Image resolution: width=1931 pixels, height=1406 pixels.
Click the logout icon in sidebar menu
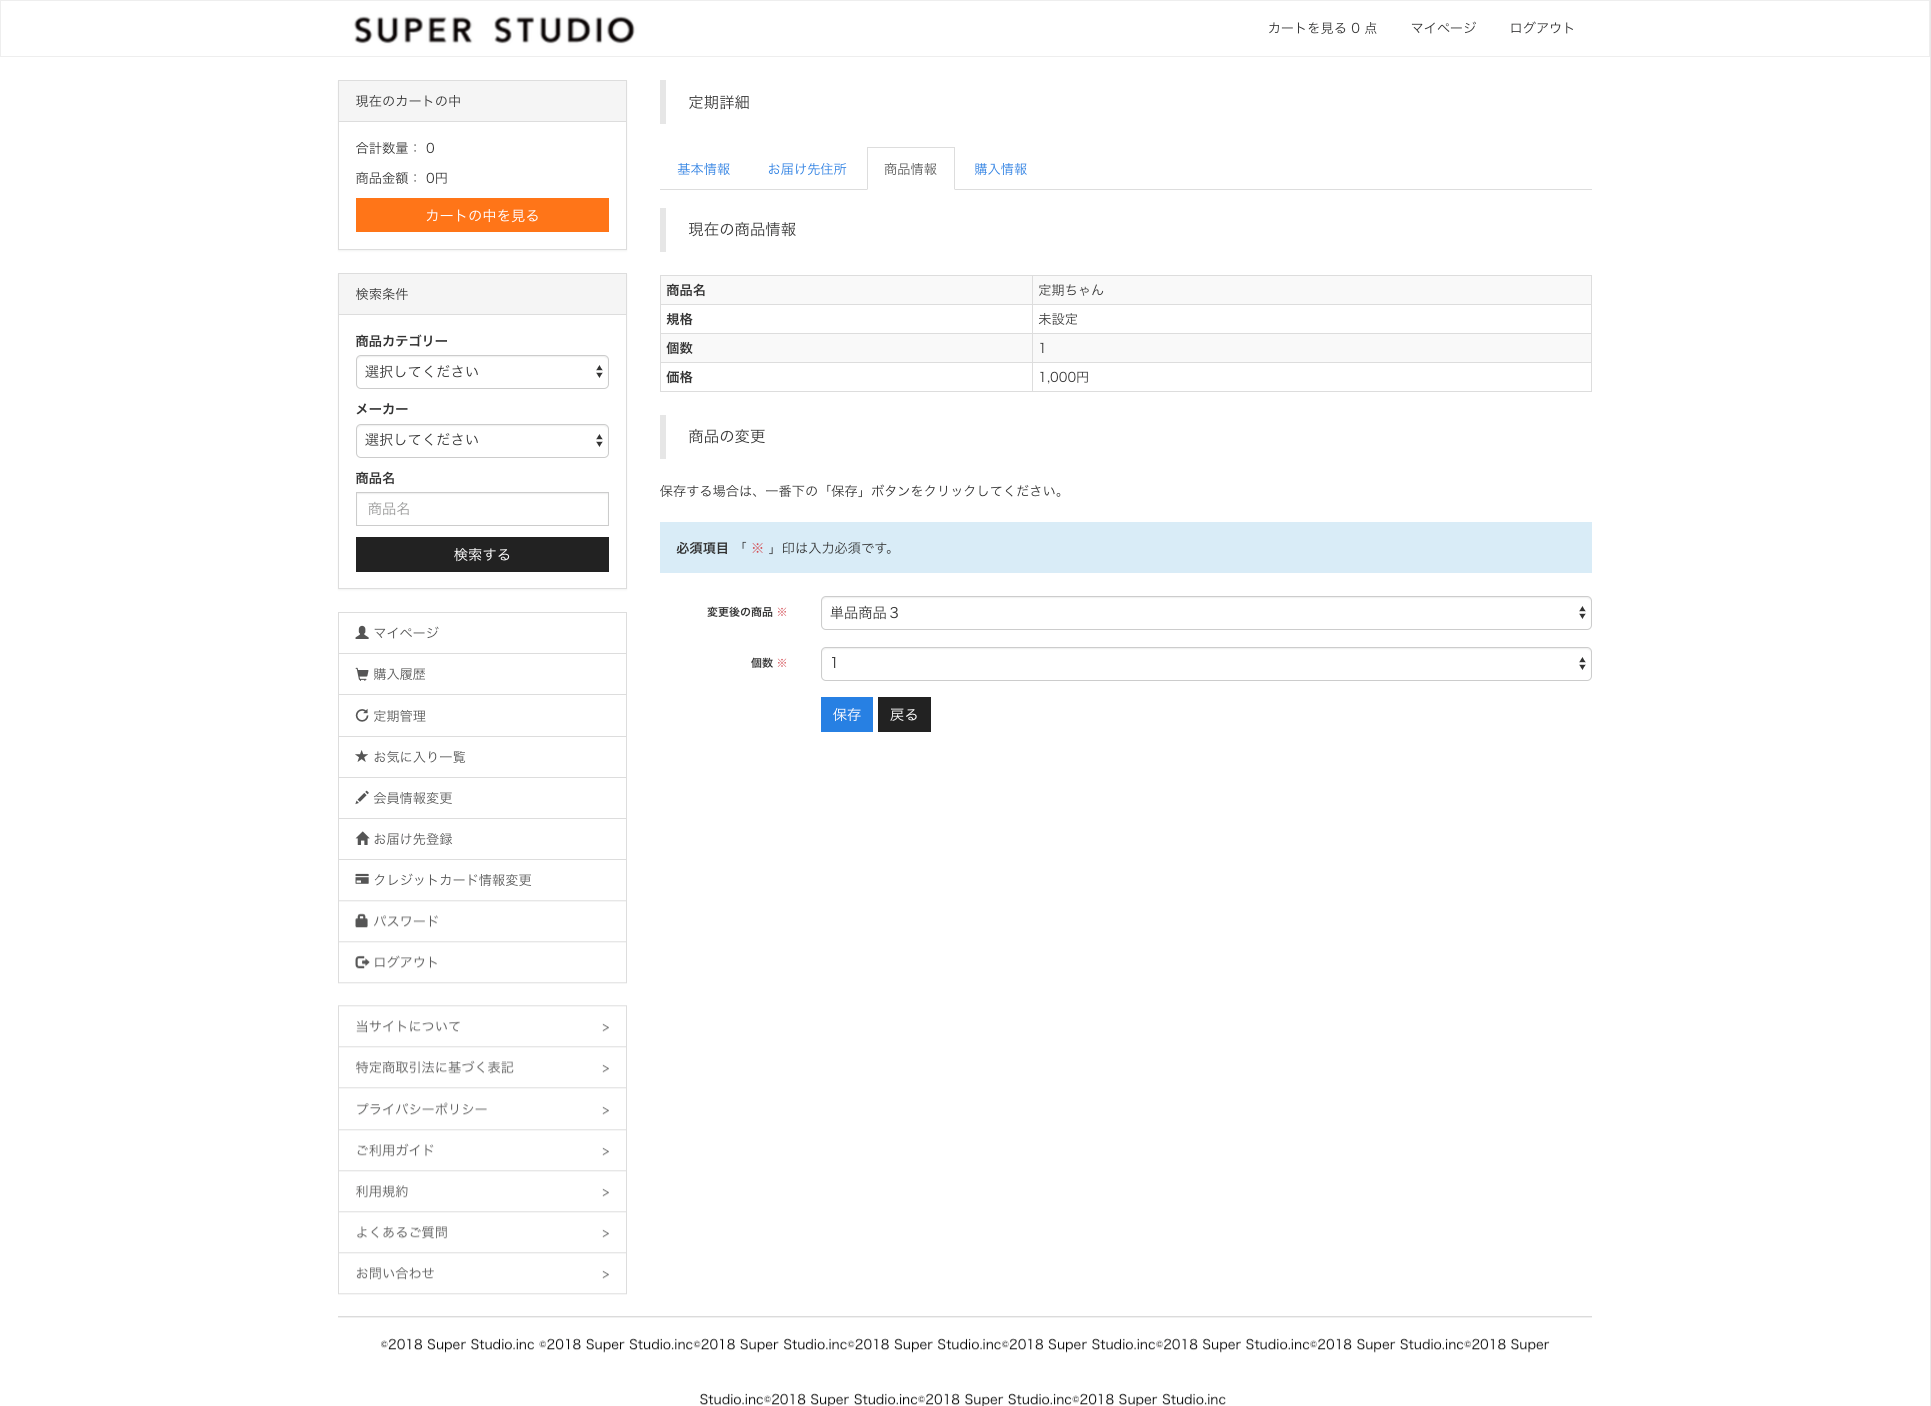[x=362, y=962]
